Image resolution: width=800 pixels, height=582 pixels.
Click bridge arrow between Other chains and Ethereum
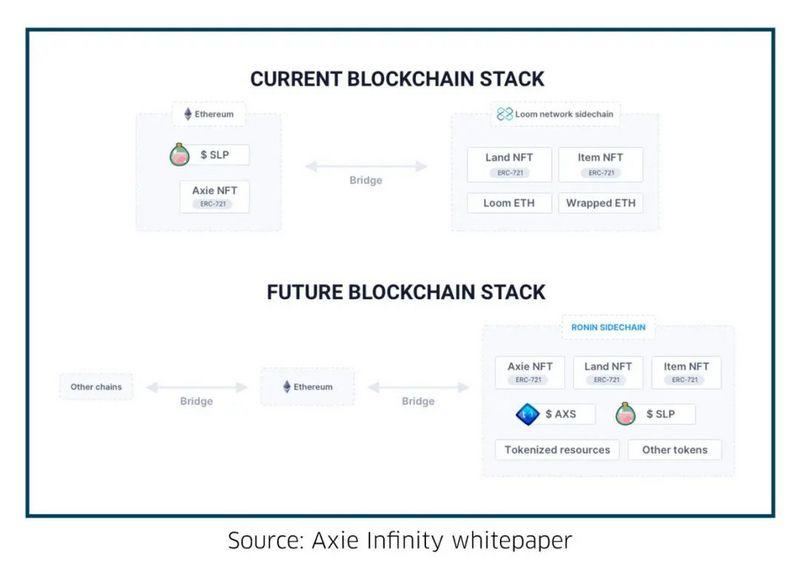(196, 386)
